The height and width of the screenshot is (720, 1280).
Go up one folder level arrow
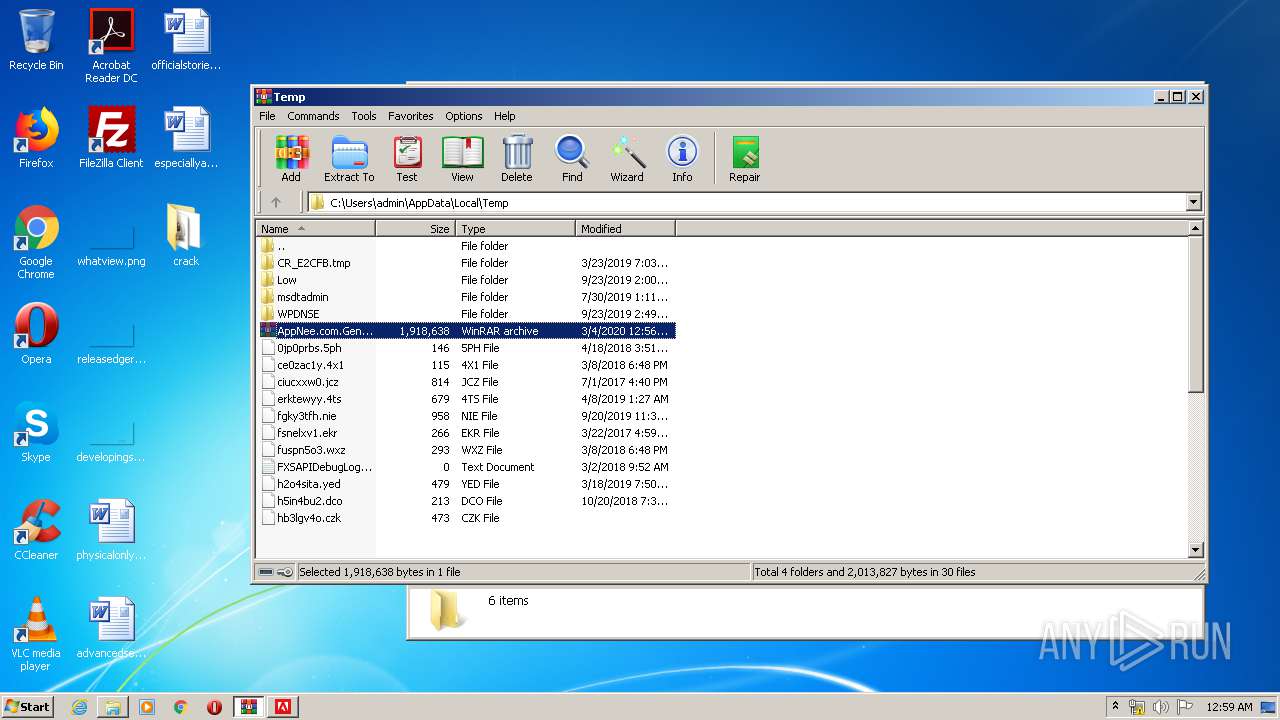pos(276,202)
